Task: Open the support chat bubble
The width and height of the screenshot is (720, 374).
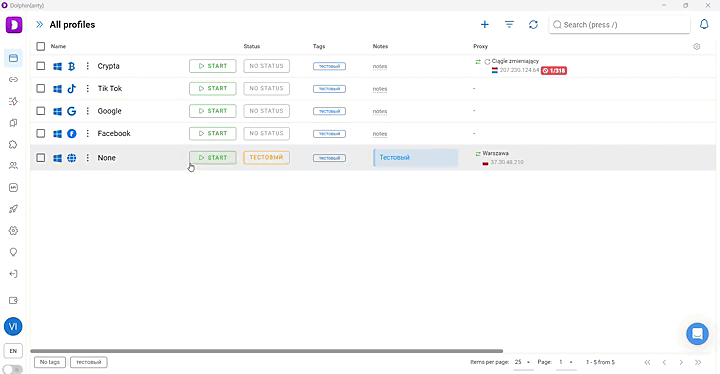Action: (x=697, y=334)
